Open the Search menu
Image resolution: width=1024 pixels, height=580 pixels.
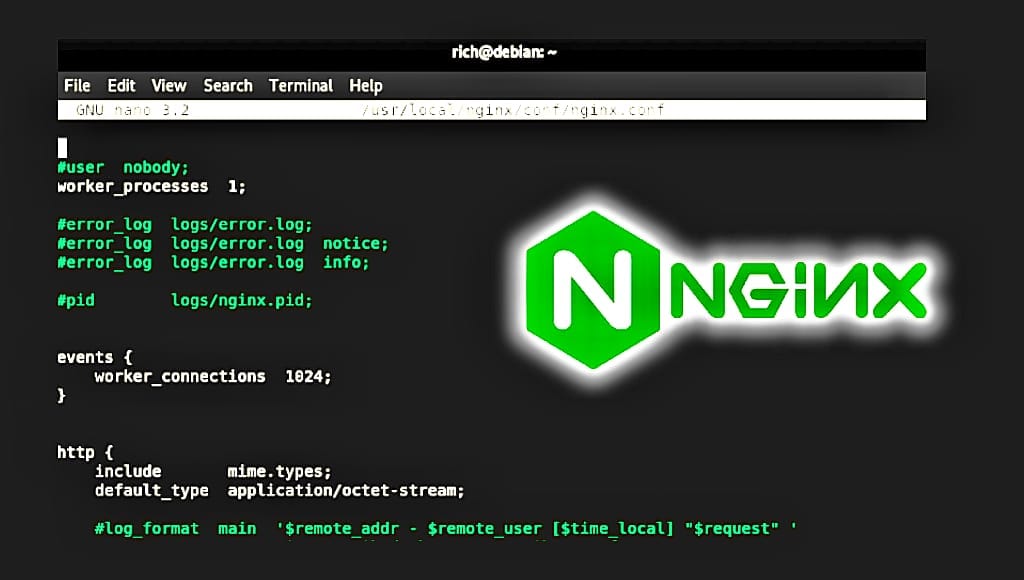click(x=228, y=86)
